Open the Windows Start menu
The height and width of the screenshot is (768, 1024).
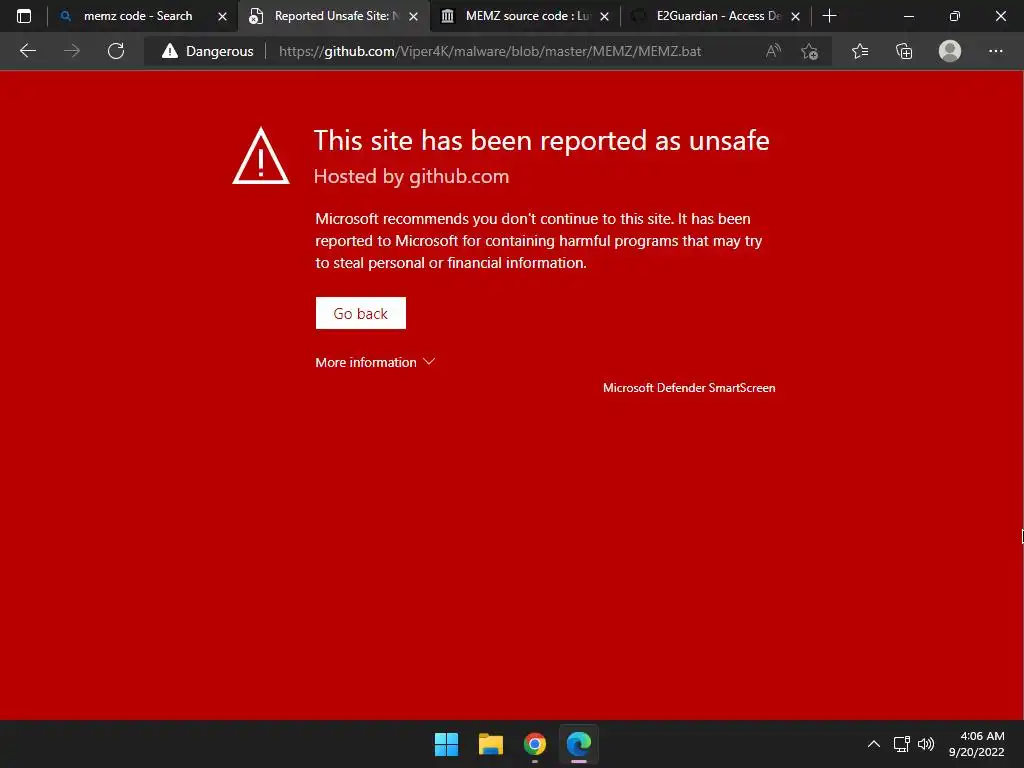[x=447, y=744]
